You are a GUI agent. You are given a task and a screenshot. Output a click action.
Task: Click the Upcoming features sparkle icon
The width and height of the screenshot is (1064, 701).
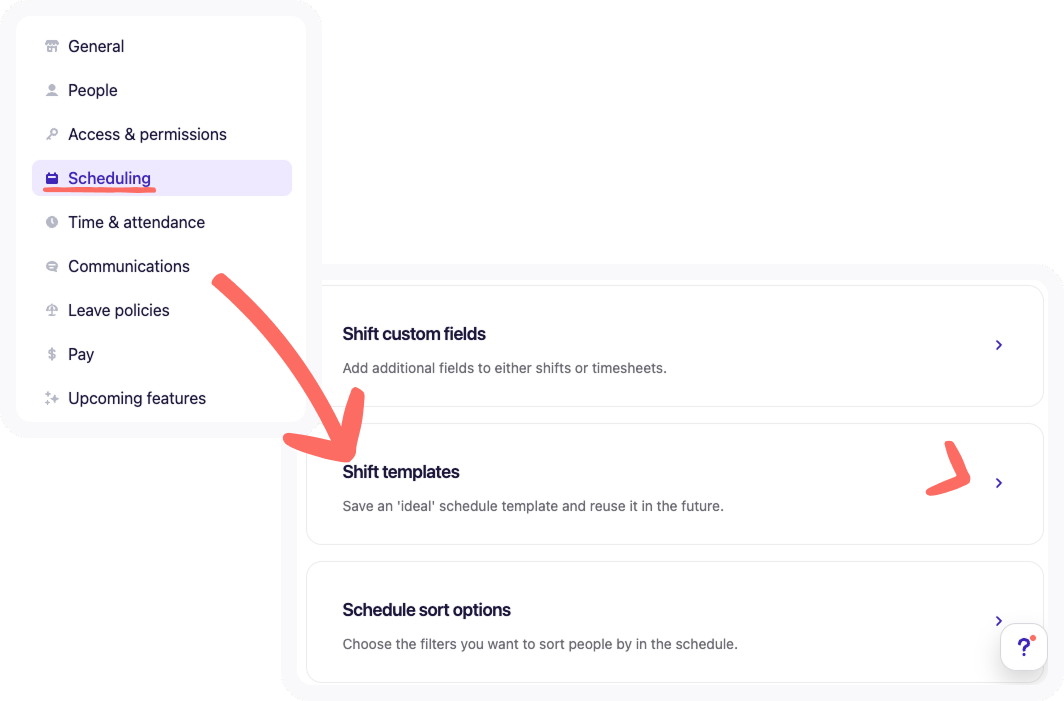click(52, 398)
